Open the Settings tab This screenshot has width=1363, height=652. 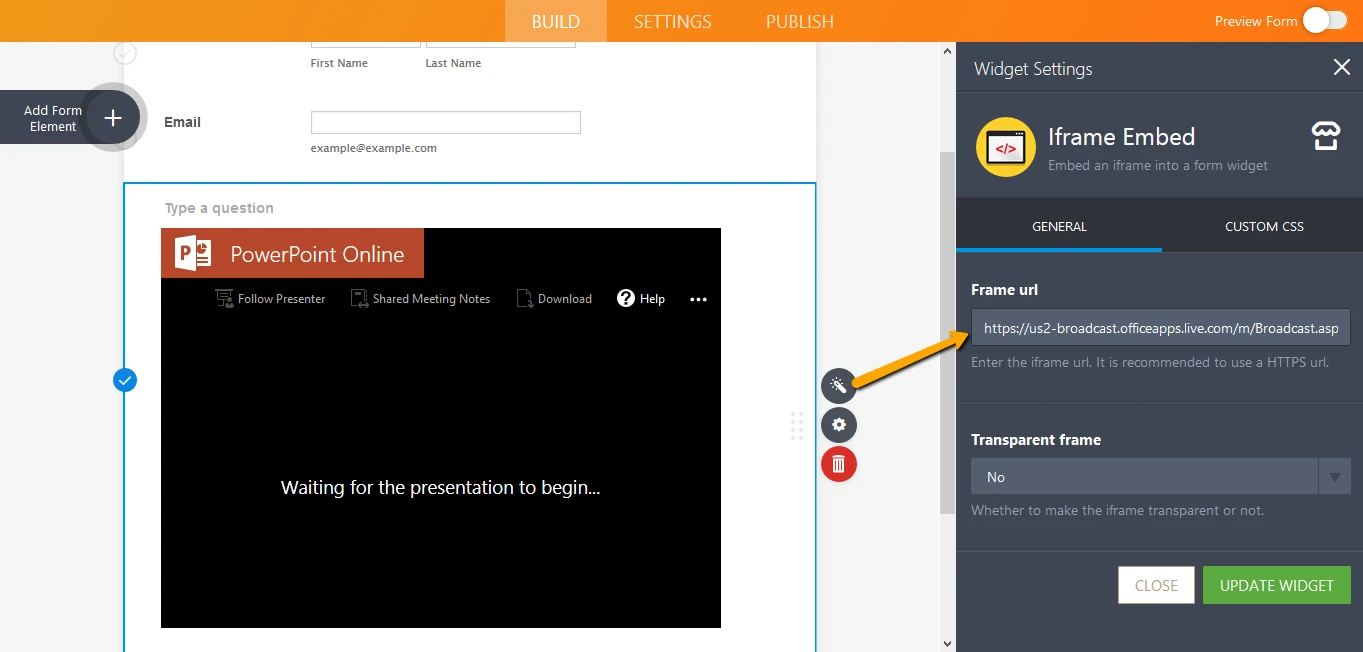click(672, 21)
